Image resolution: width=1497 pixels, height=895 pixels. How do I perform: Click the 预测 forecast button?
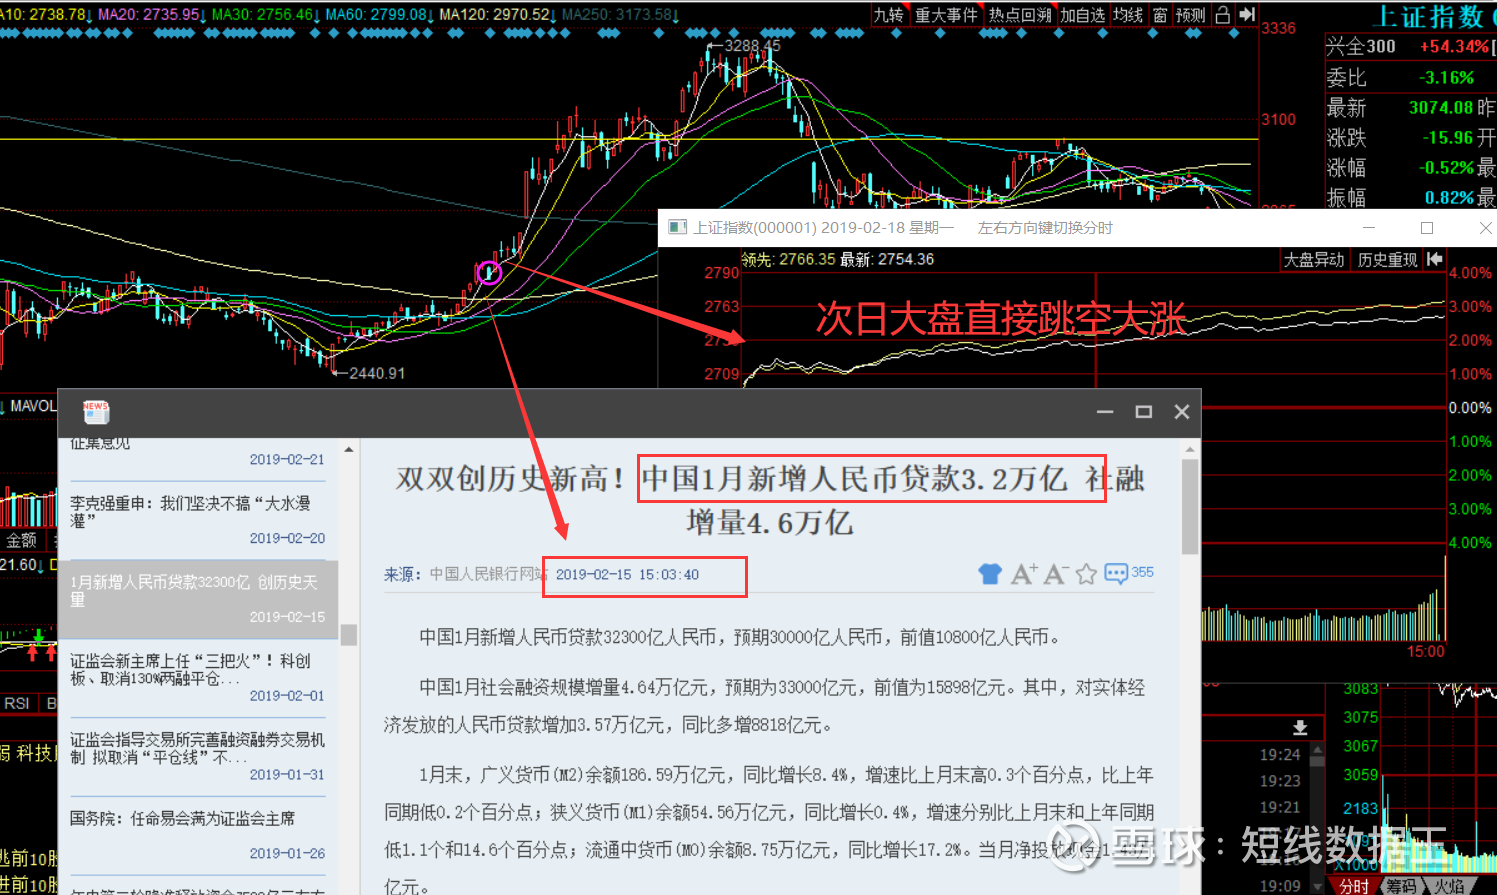1190,15
